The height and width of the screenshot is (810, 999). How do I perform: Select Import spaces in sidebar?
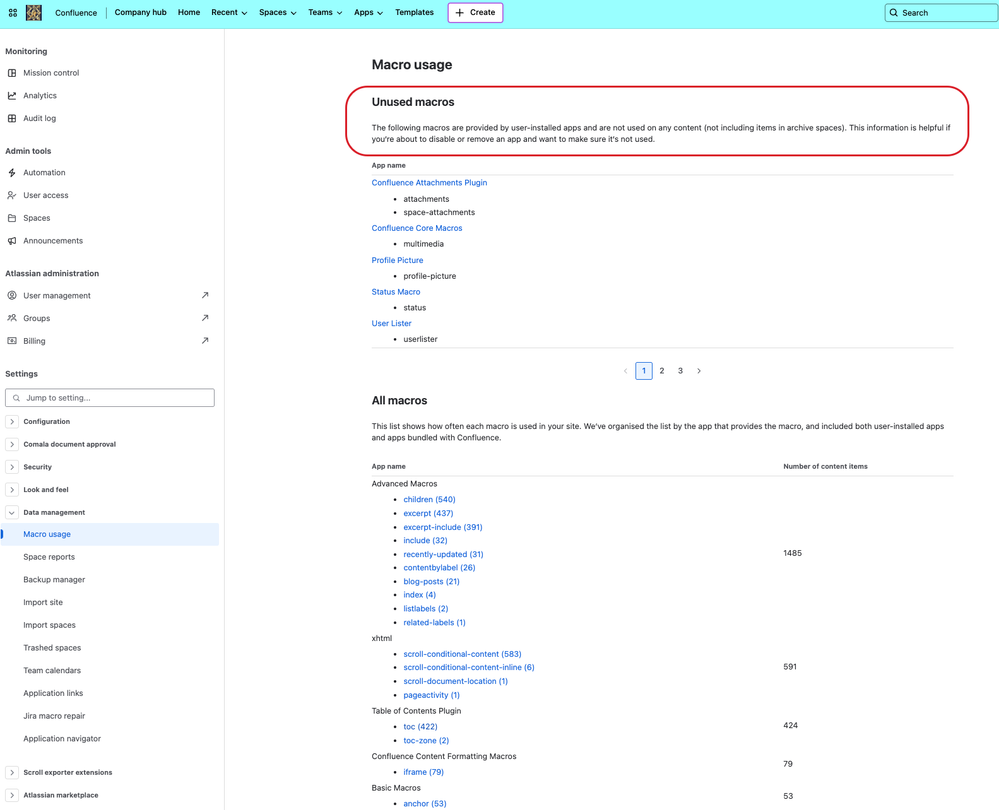(50, 625)
